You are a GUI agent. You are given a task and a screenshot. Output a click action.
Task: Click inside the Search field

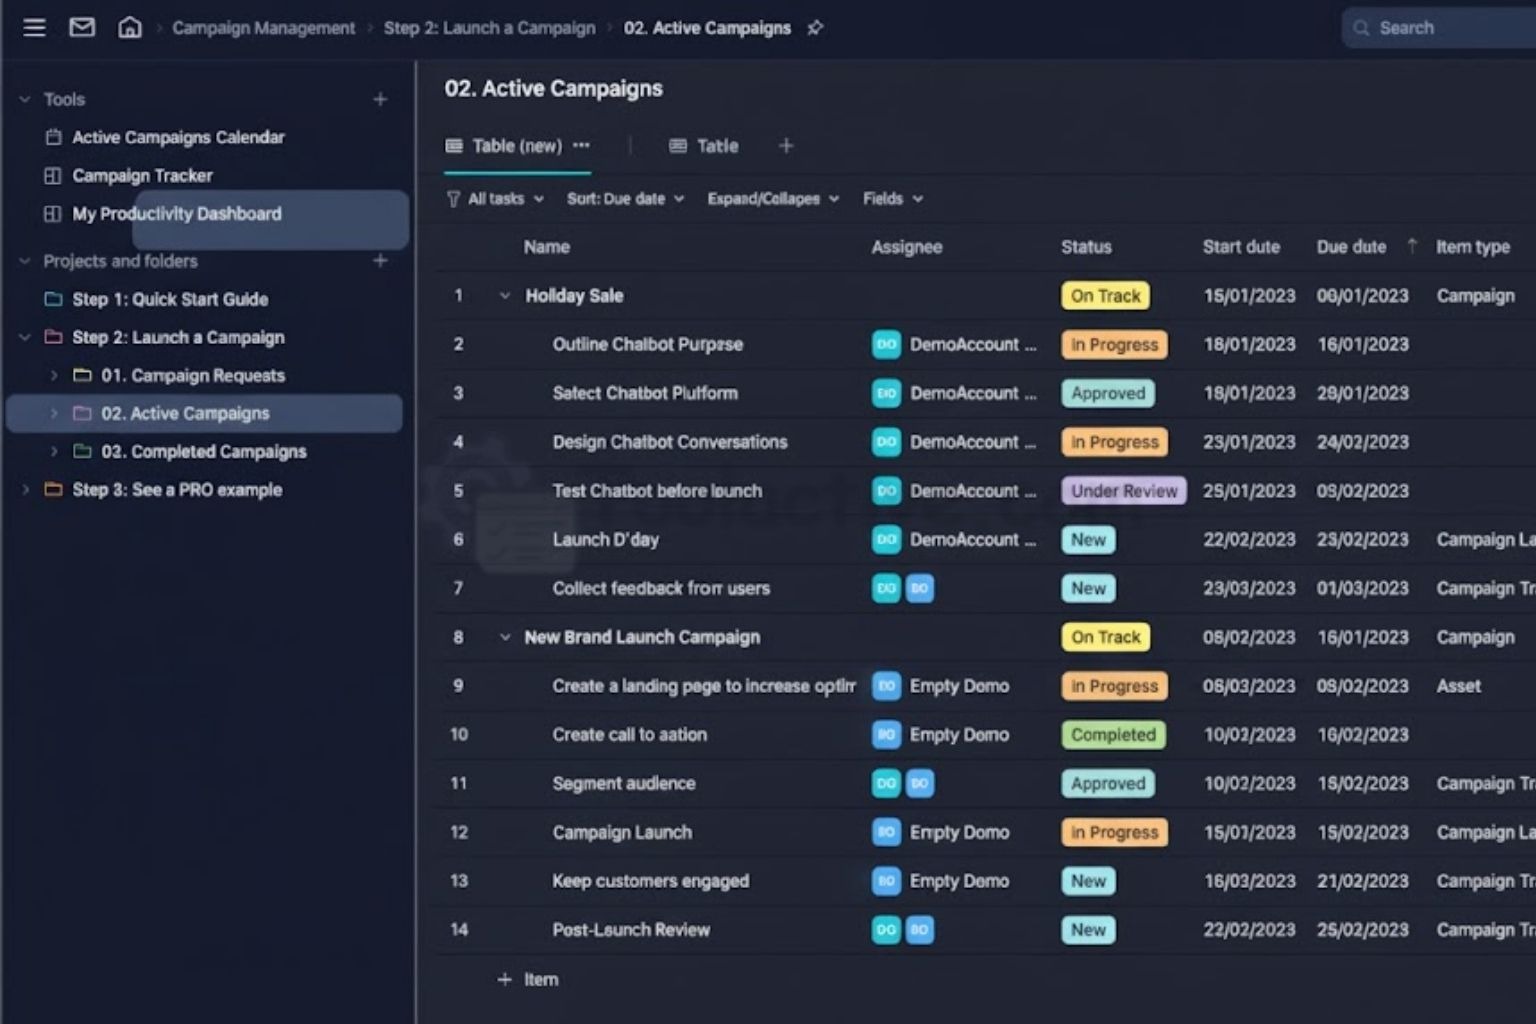[x=1440, y=28]
